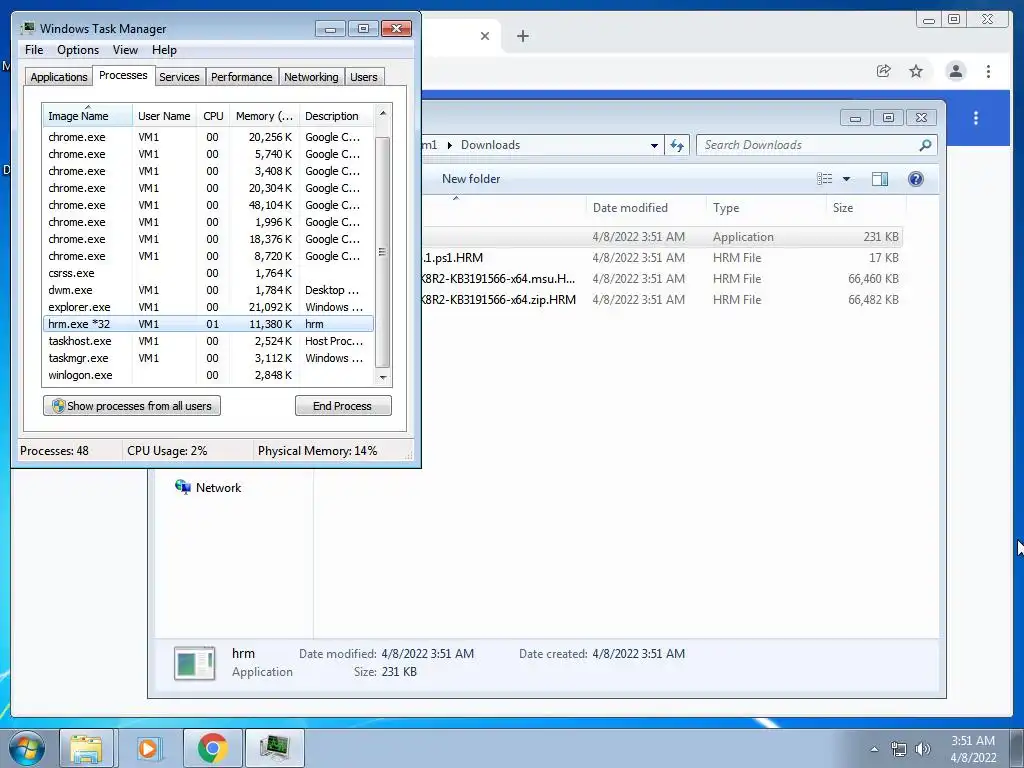The height and width of the screenshot is (768, 1024).
Task: Toggle the Explorer preview pane icon
Action: point(880,179)
